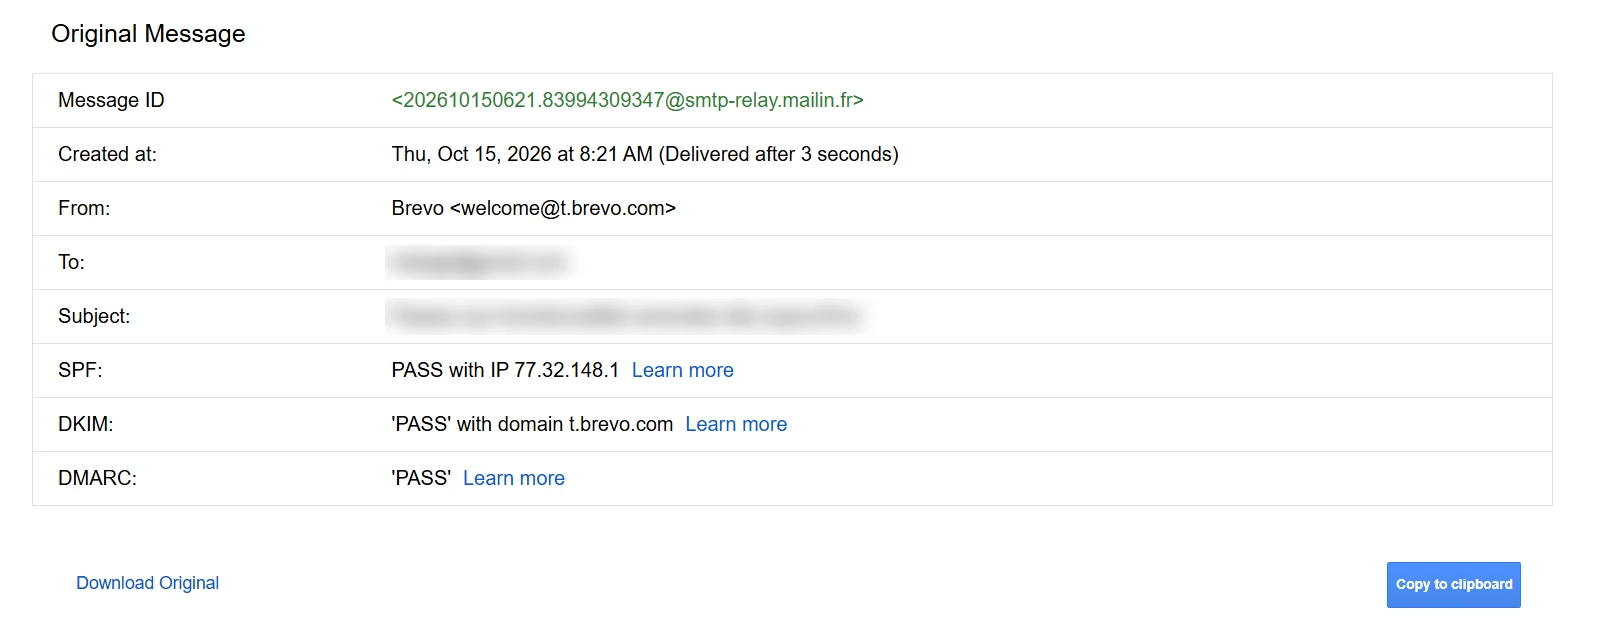The image size is (1620, 641).
Task: Open the SPF Learn more link
Action: coord(682,370)
